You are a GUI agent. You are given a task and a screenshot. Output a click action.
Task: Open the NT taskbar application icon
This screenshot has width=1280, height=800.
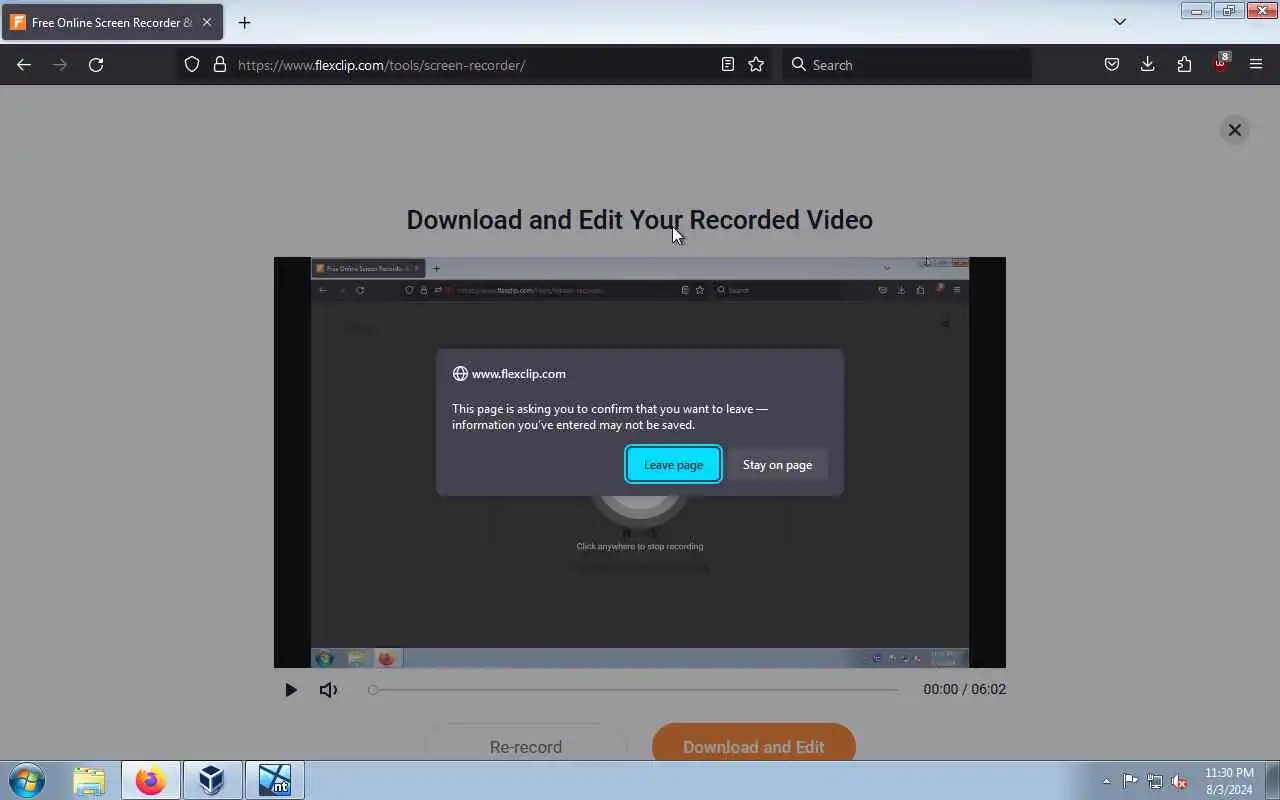(x=274, y=780)
